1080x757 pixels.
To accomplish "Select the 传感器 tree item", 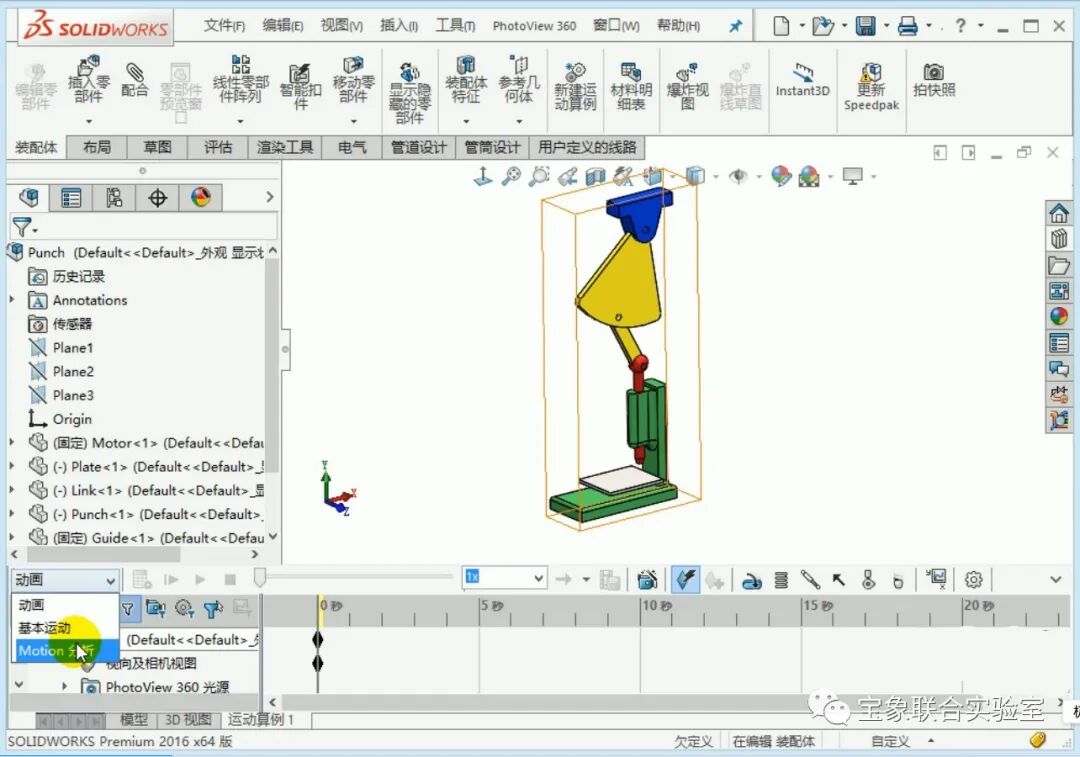I will click(x=72, y=324).
